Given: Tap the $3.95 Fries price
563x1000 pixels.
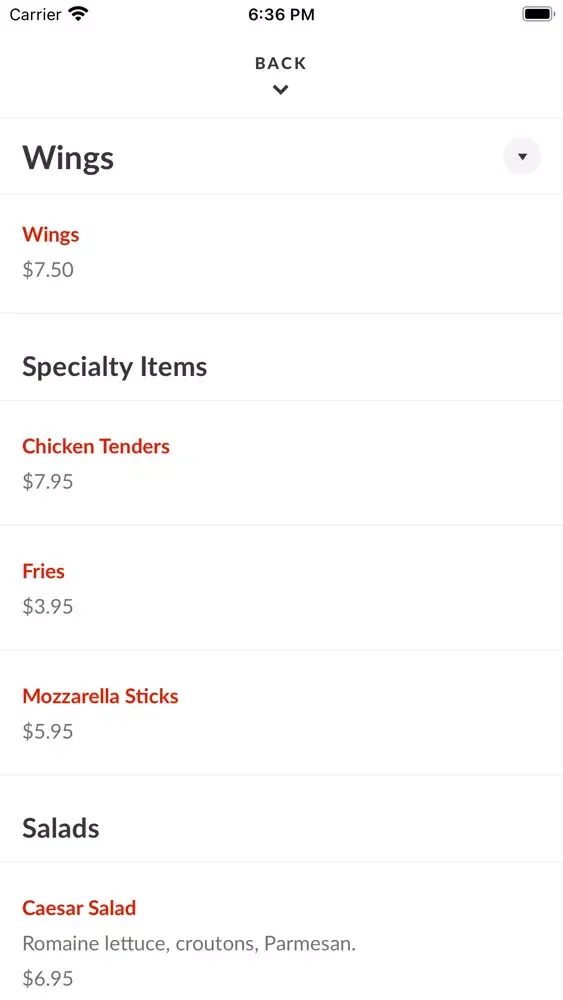Looking at the screenshot, I should [48, 607].
